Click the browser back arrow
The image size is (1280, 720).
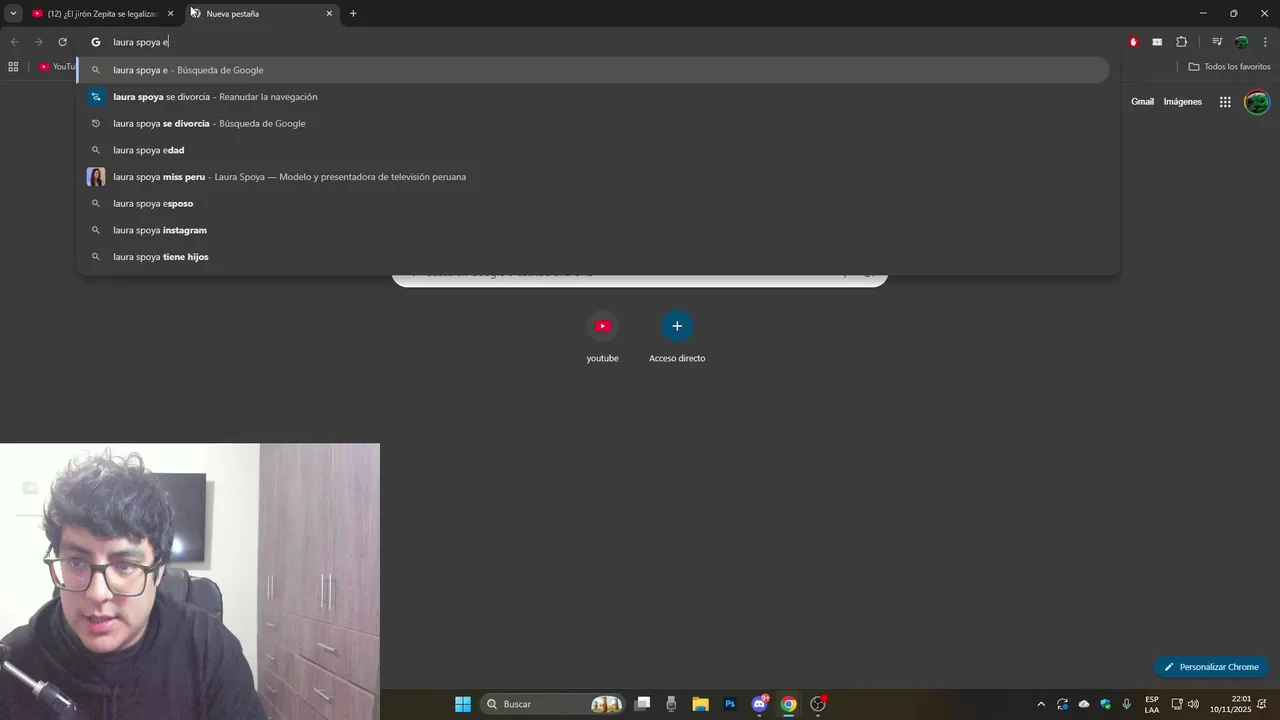[14, 42]
